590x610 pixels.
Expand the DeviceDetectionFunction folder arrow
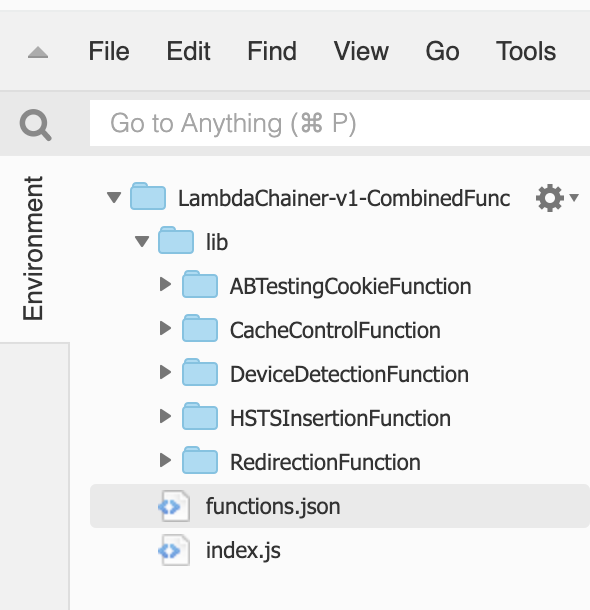coord(165,372)
